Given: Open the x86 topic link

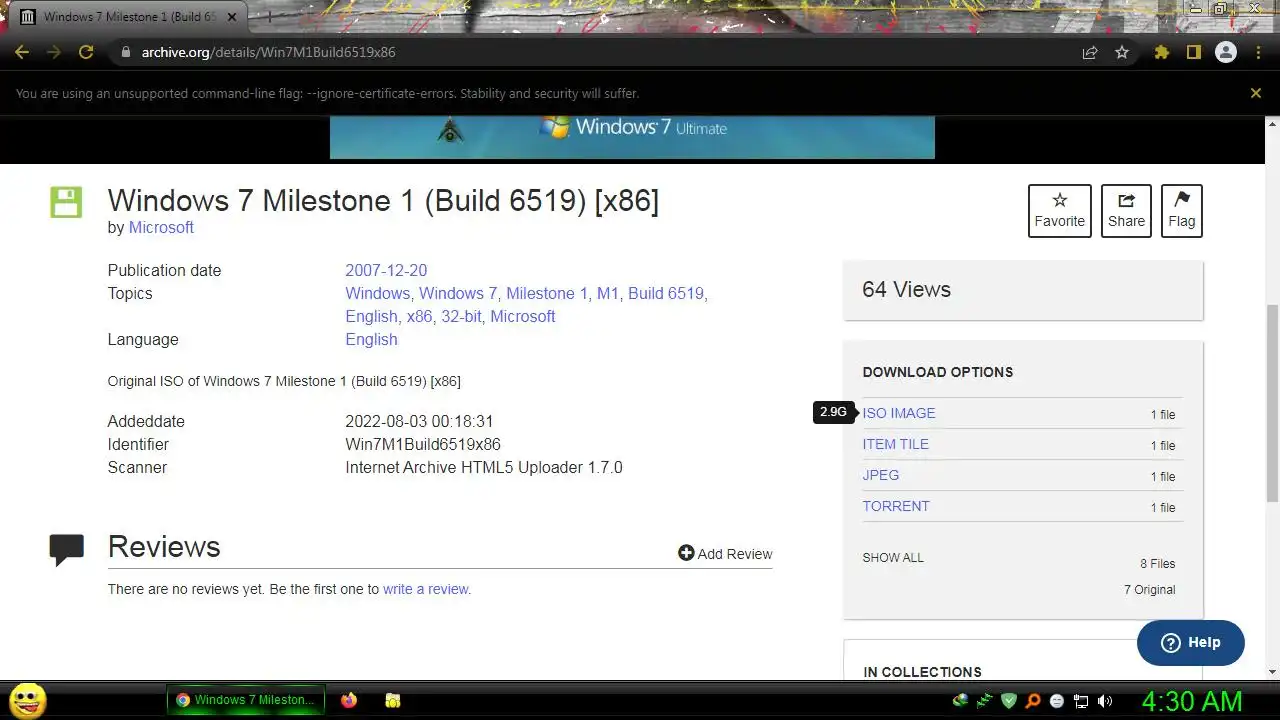Looking at the screenshot, I should pos(419,316).
